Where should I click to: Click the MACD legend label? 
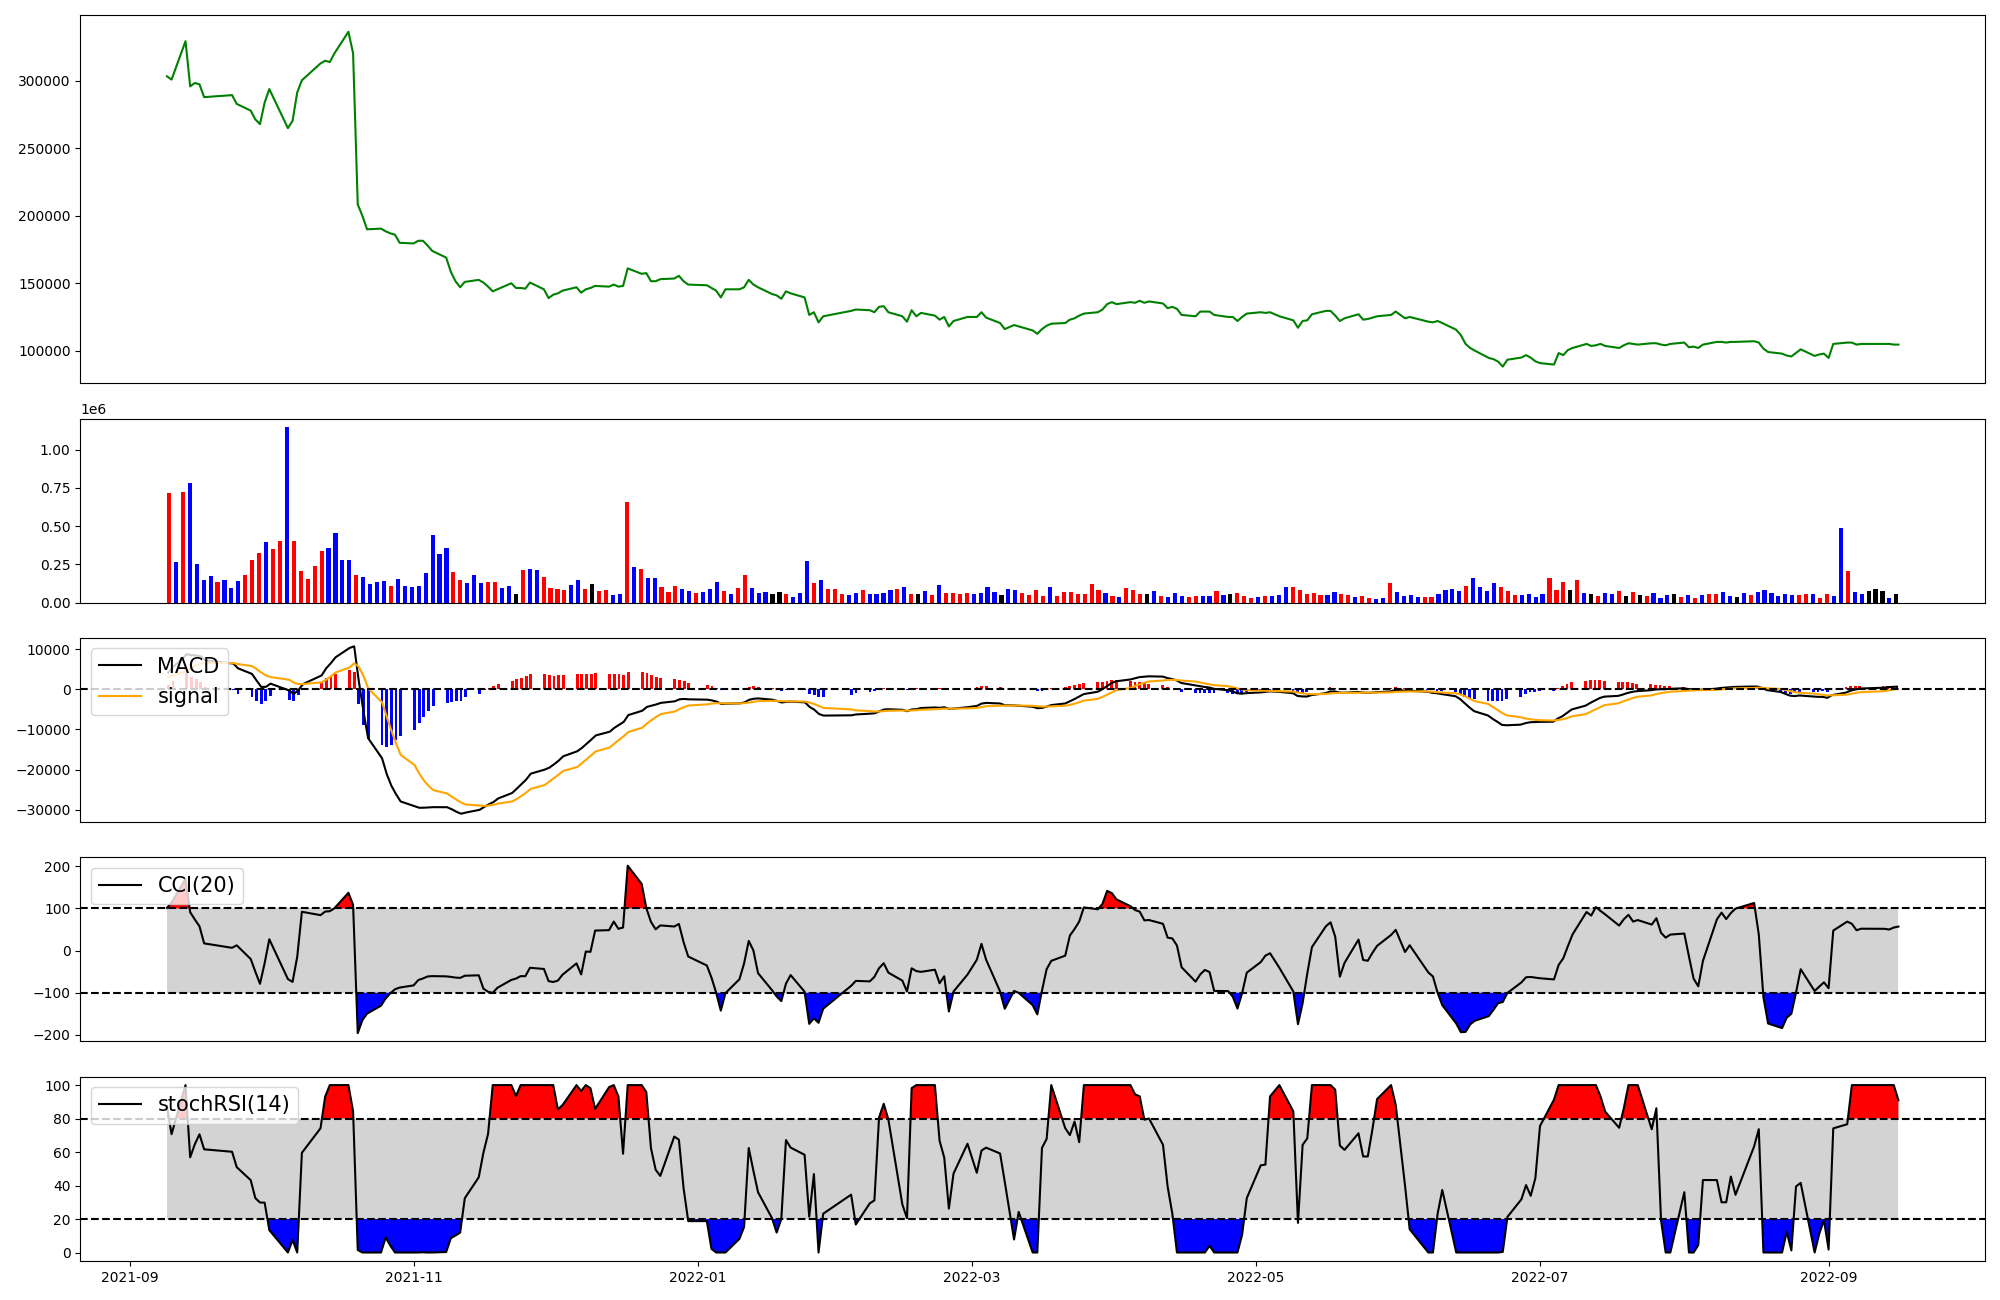[187, 666]
